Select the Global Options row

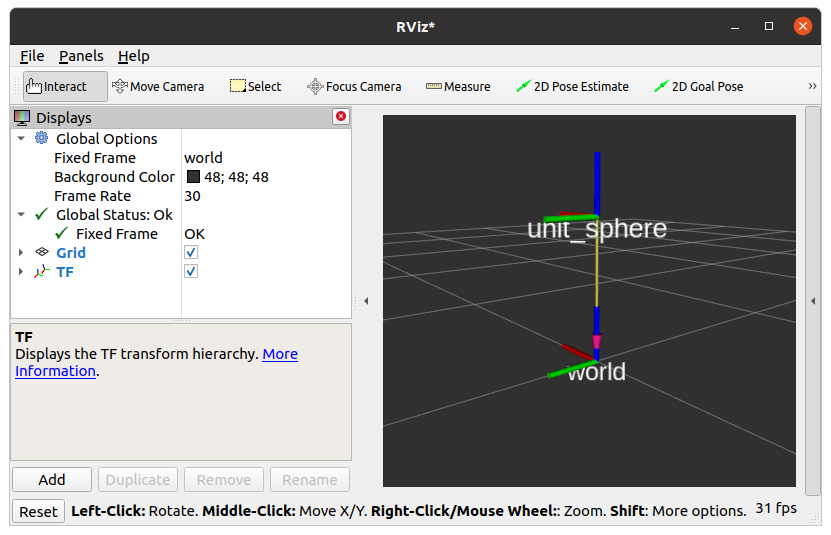[x=181, y=138]
